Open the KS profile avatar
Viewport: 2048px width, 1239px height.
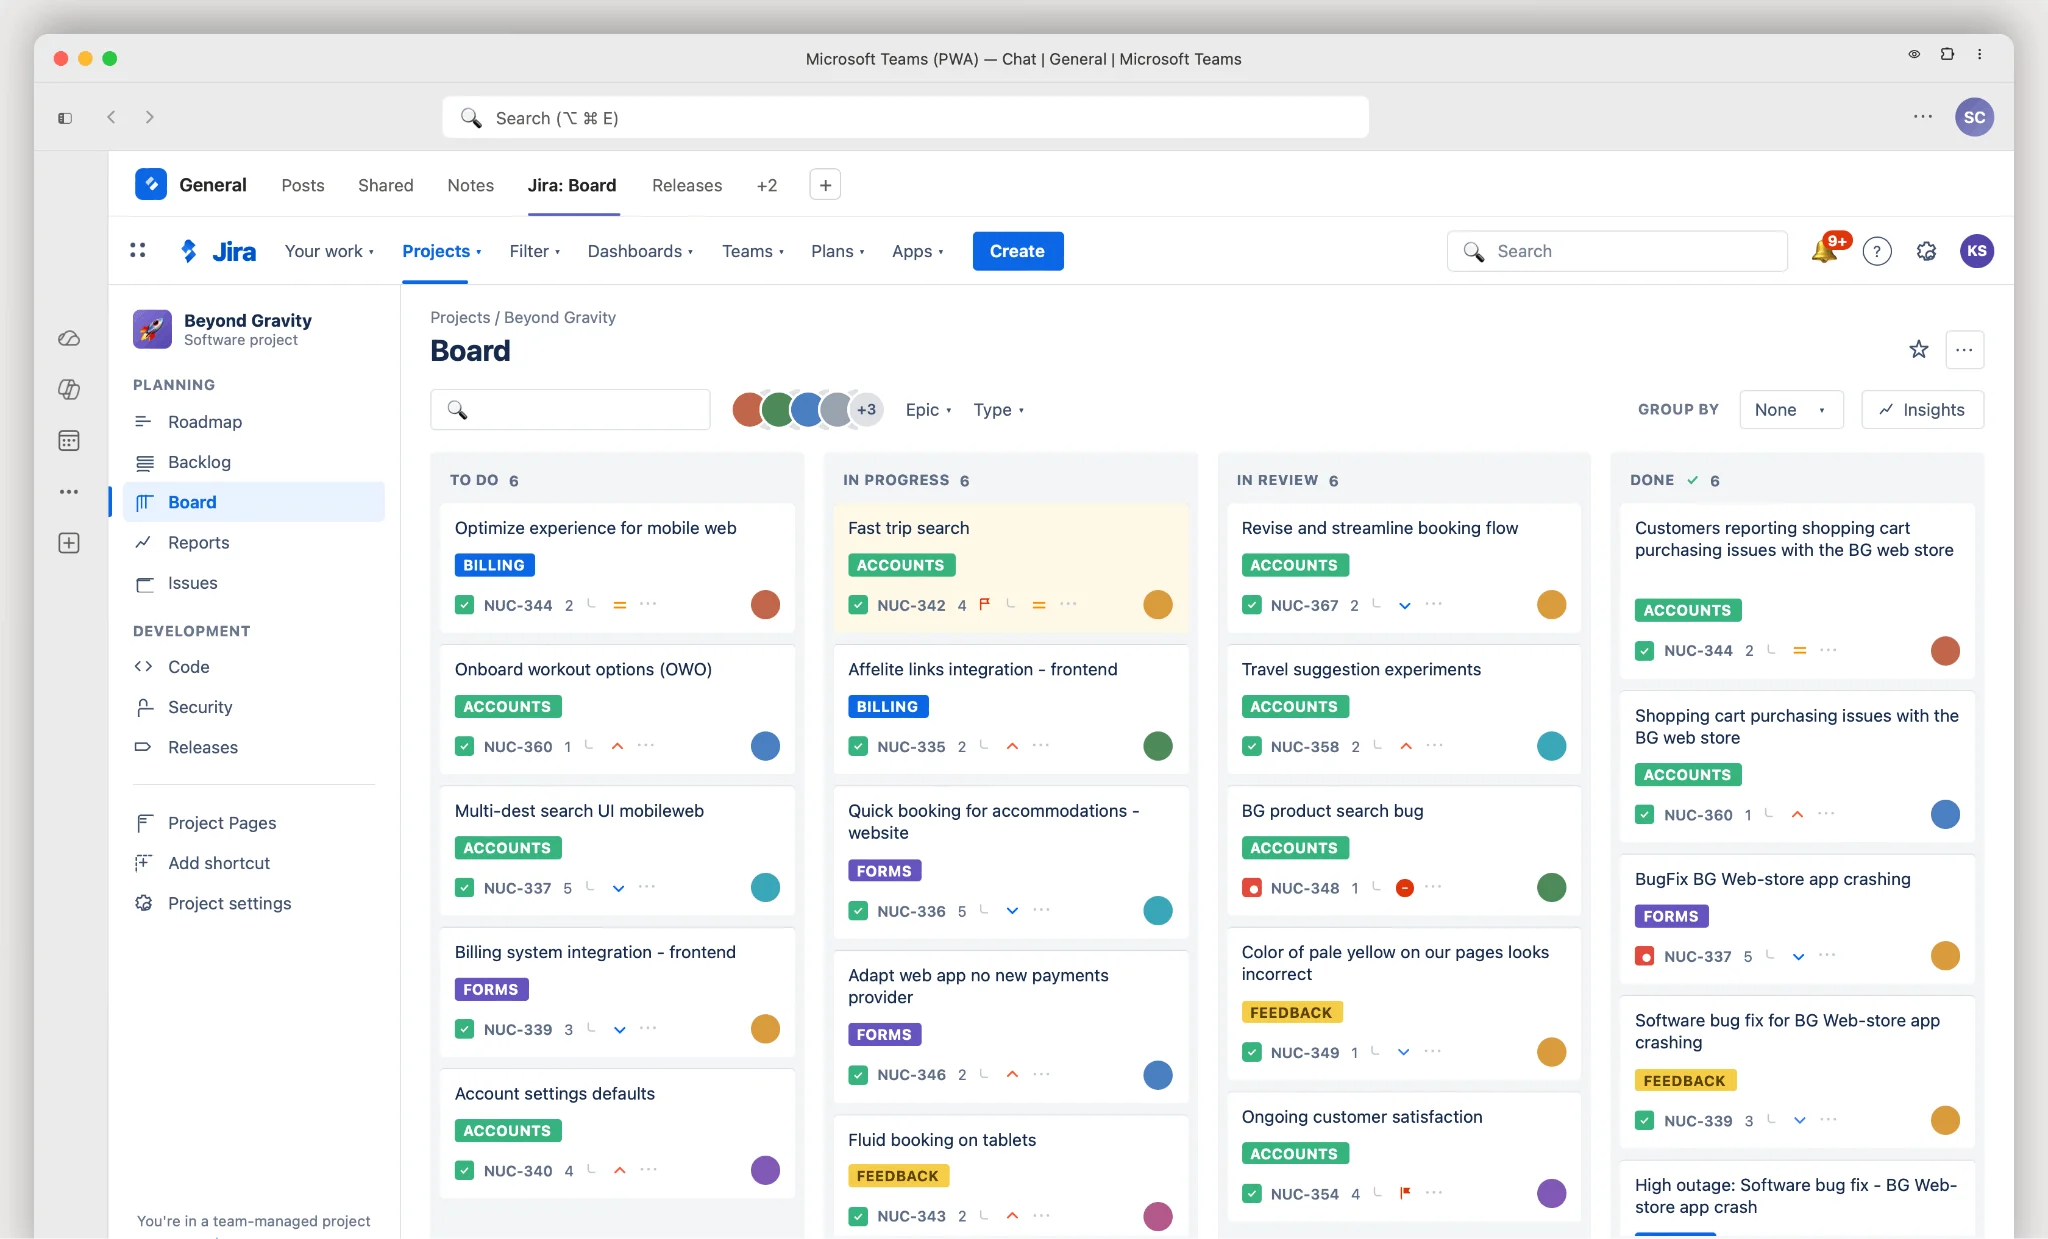pyautogui.click(x=1976, y=251)
